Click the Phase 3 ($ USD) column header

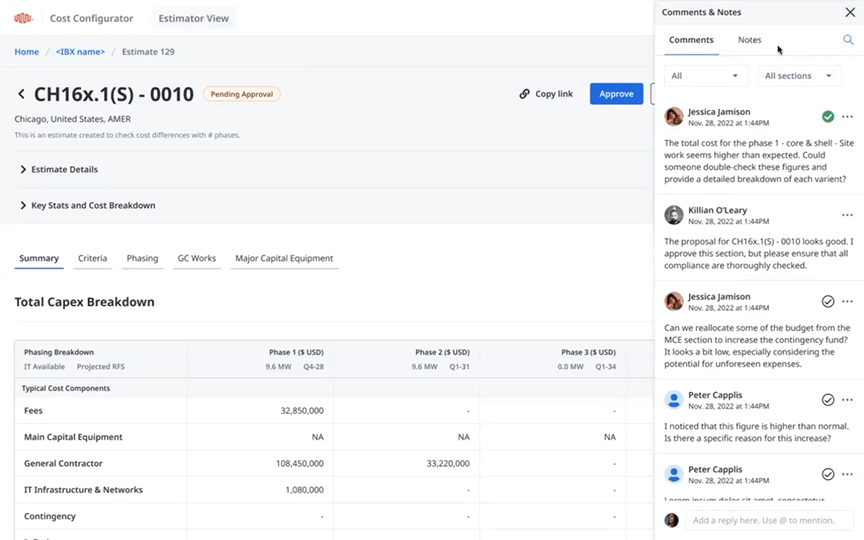[588, 352]
